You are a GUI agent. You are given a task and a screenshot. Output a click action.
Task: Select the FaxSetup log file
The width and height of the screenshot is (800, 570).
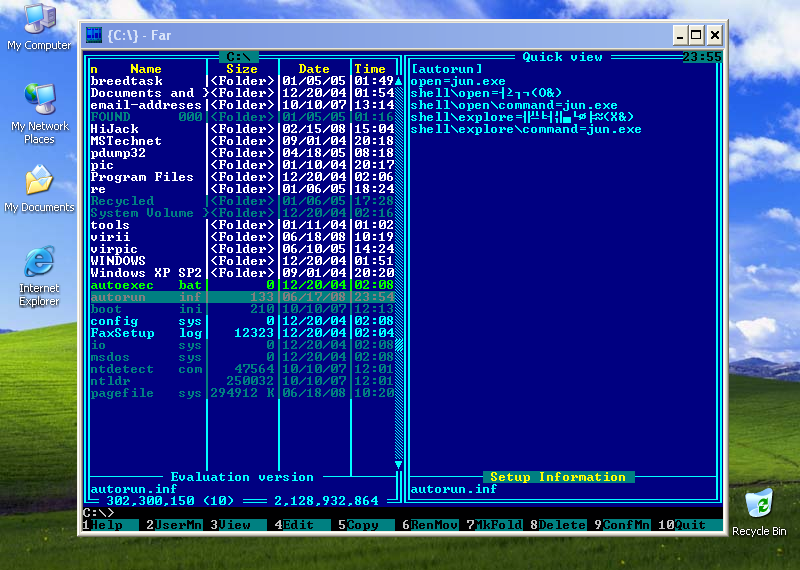point(242,333)
